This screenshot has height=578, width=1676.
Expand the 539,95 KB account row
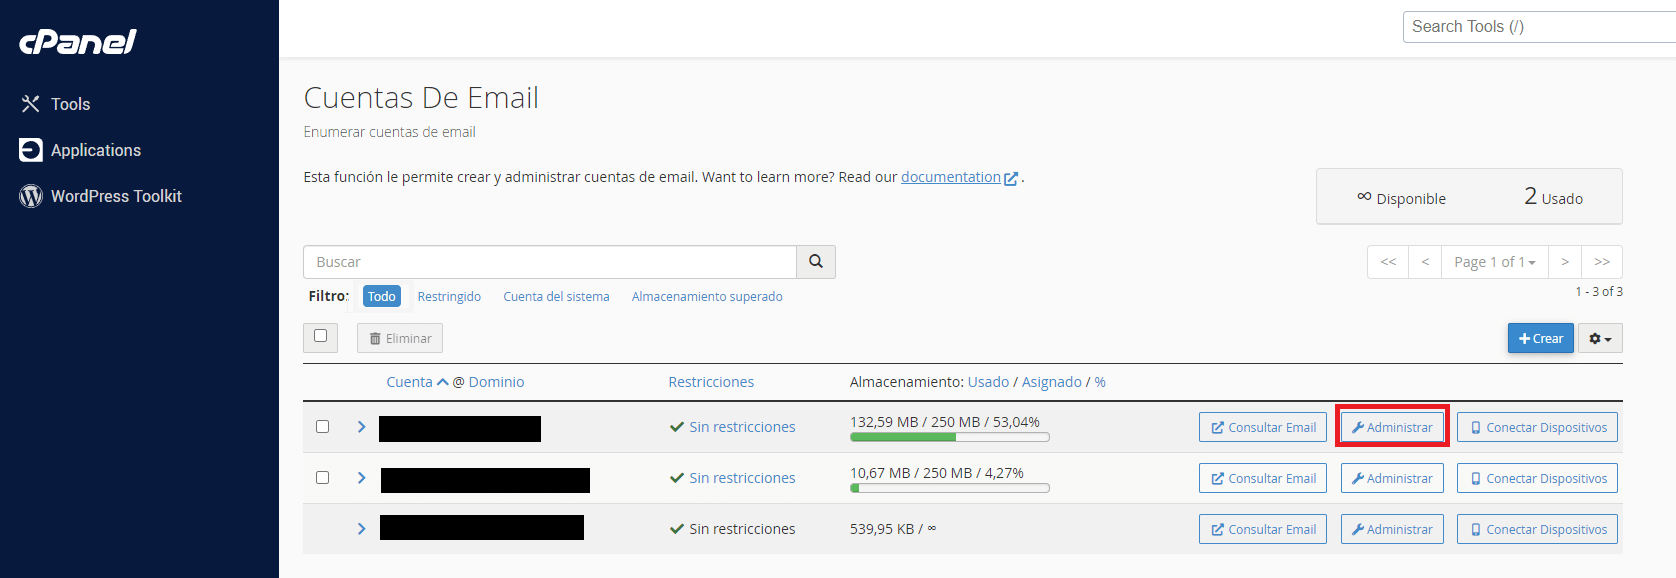[x=361, y=529]
